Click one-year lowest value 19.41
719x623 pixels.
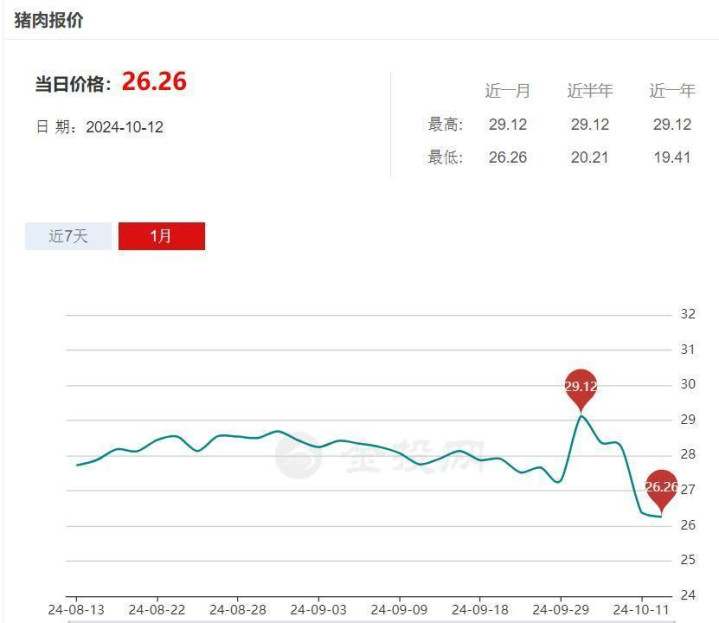672,158
